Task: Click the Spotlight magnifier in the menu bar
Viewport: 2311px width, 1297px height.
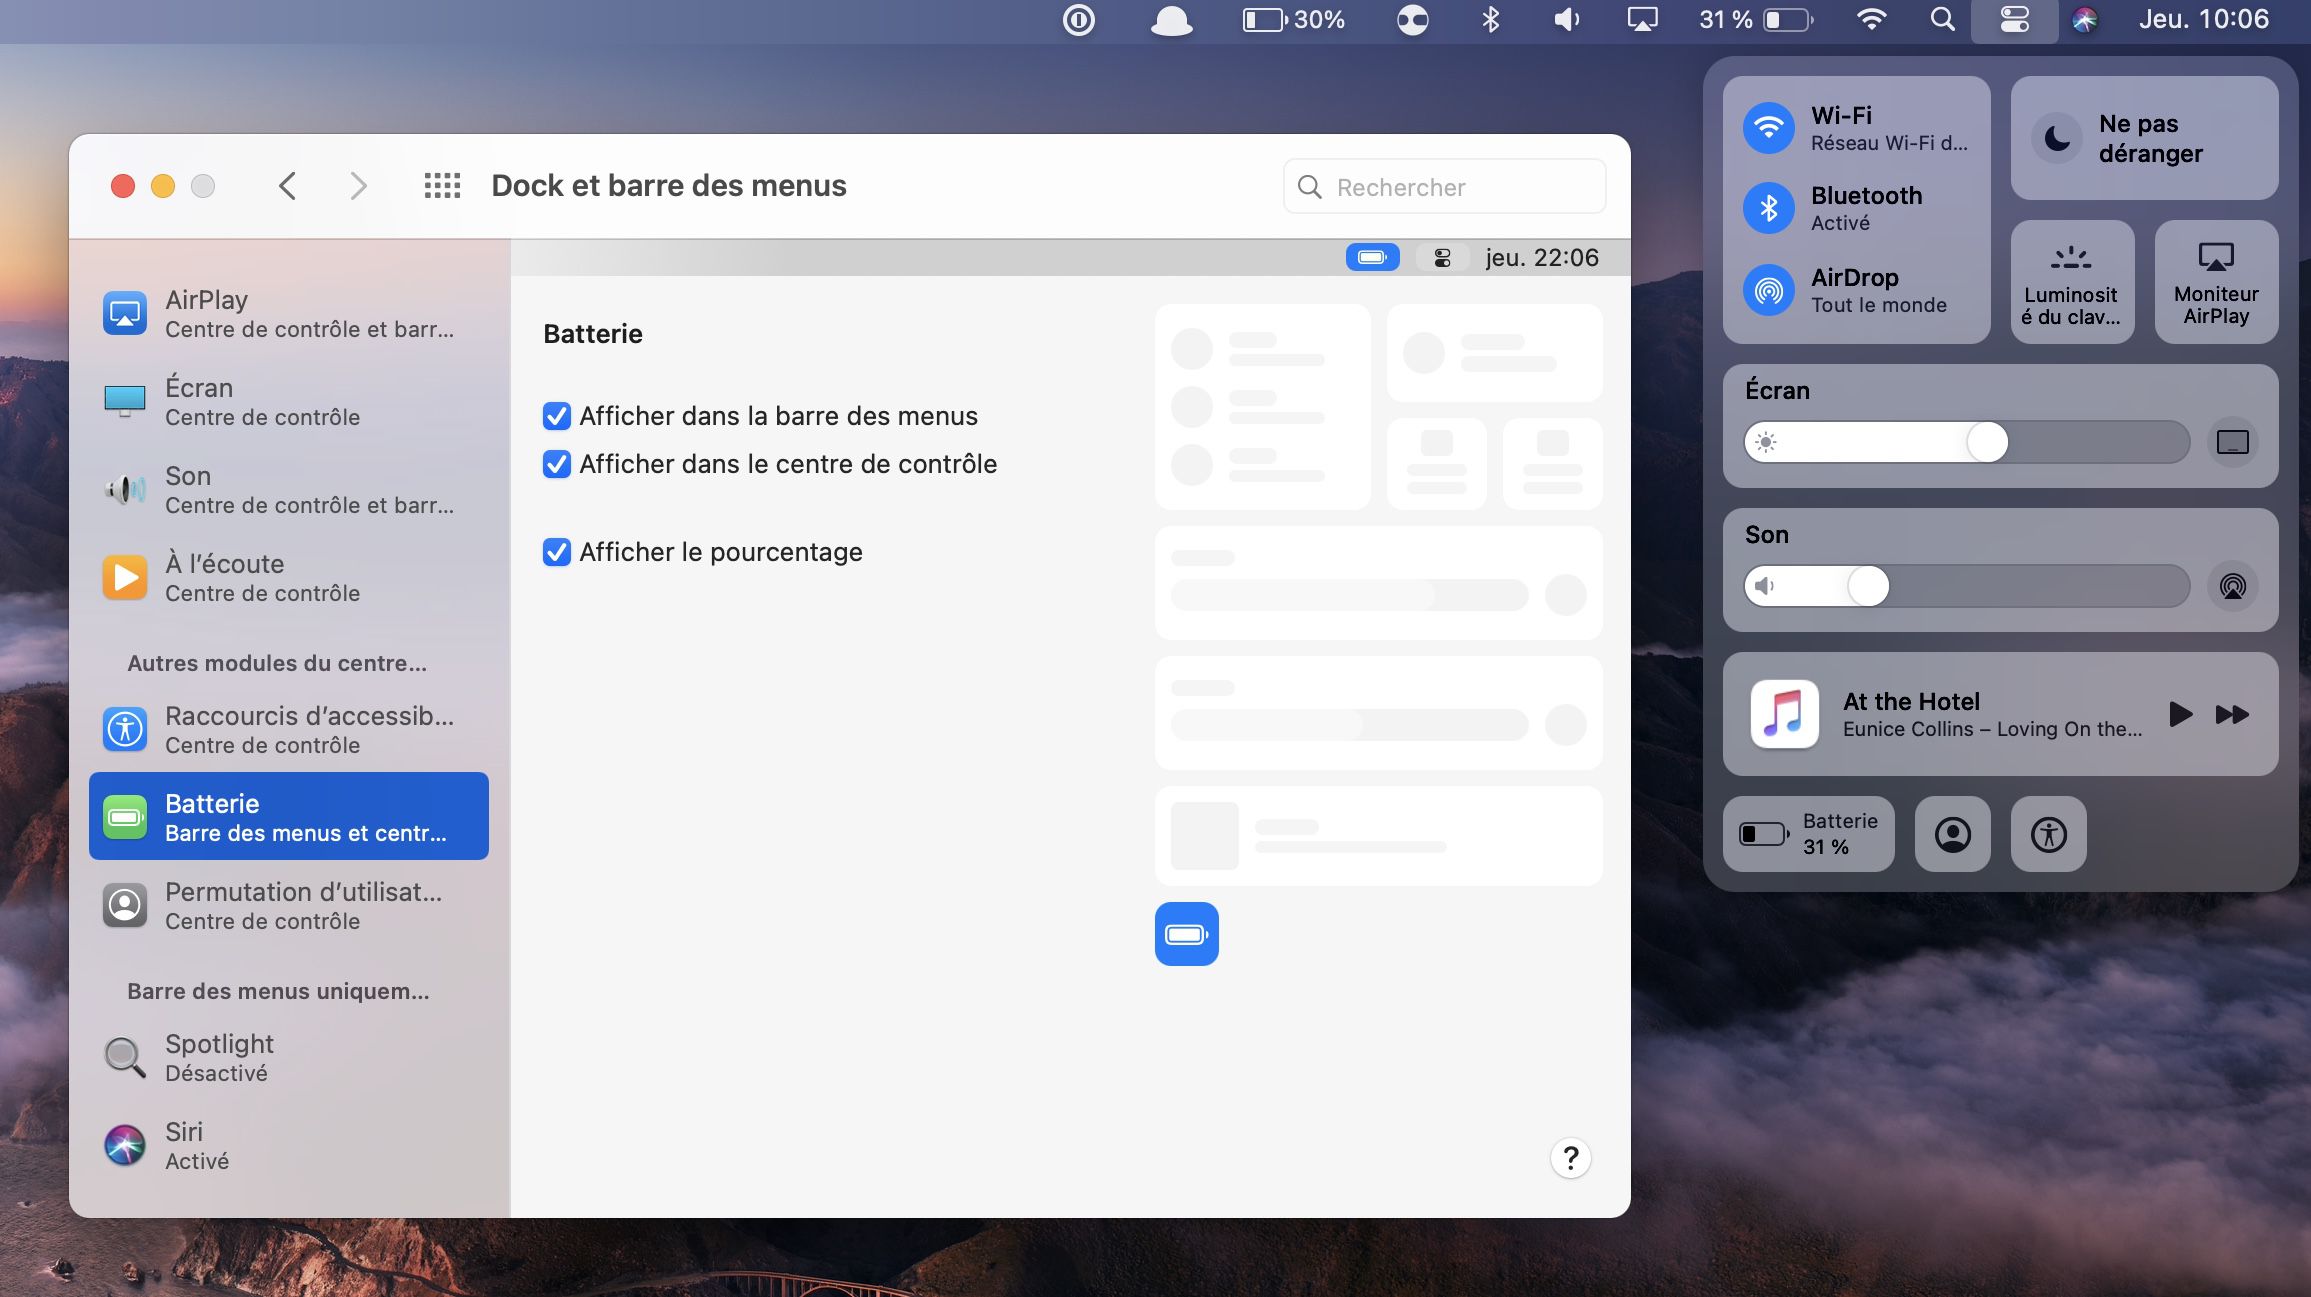Action: pos(1941,20)
